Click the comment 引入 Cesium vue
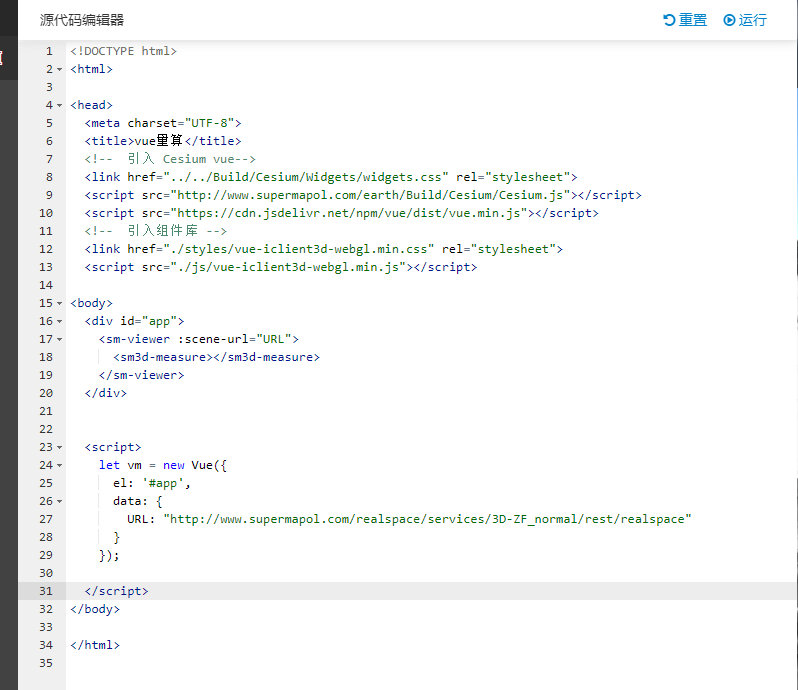 click(170, 159)
